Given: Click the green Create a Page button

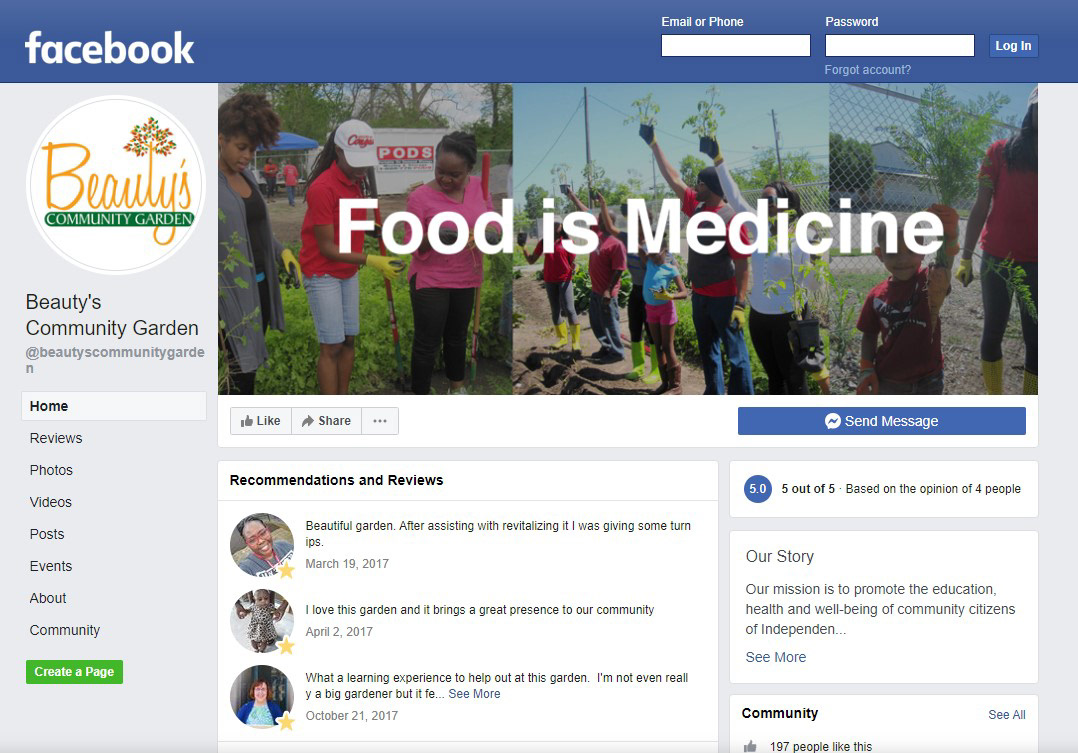Looking at the screenshot, I should 74,672.
